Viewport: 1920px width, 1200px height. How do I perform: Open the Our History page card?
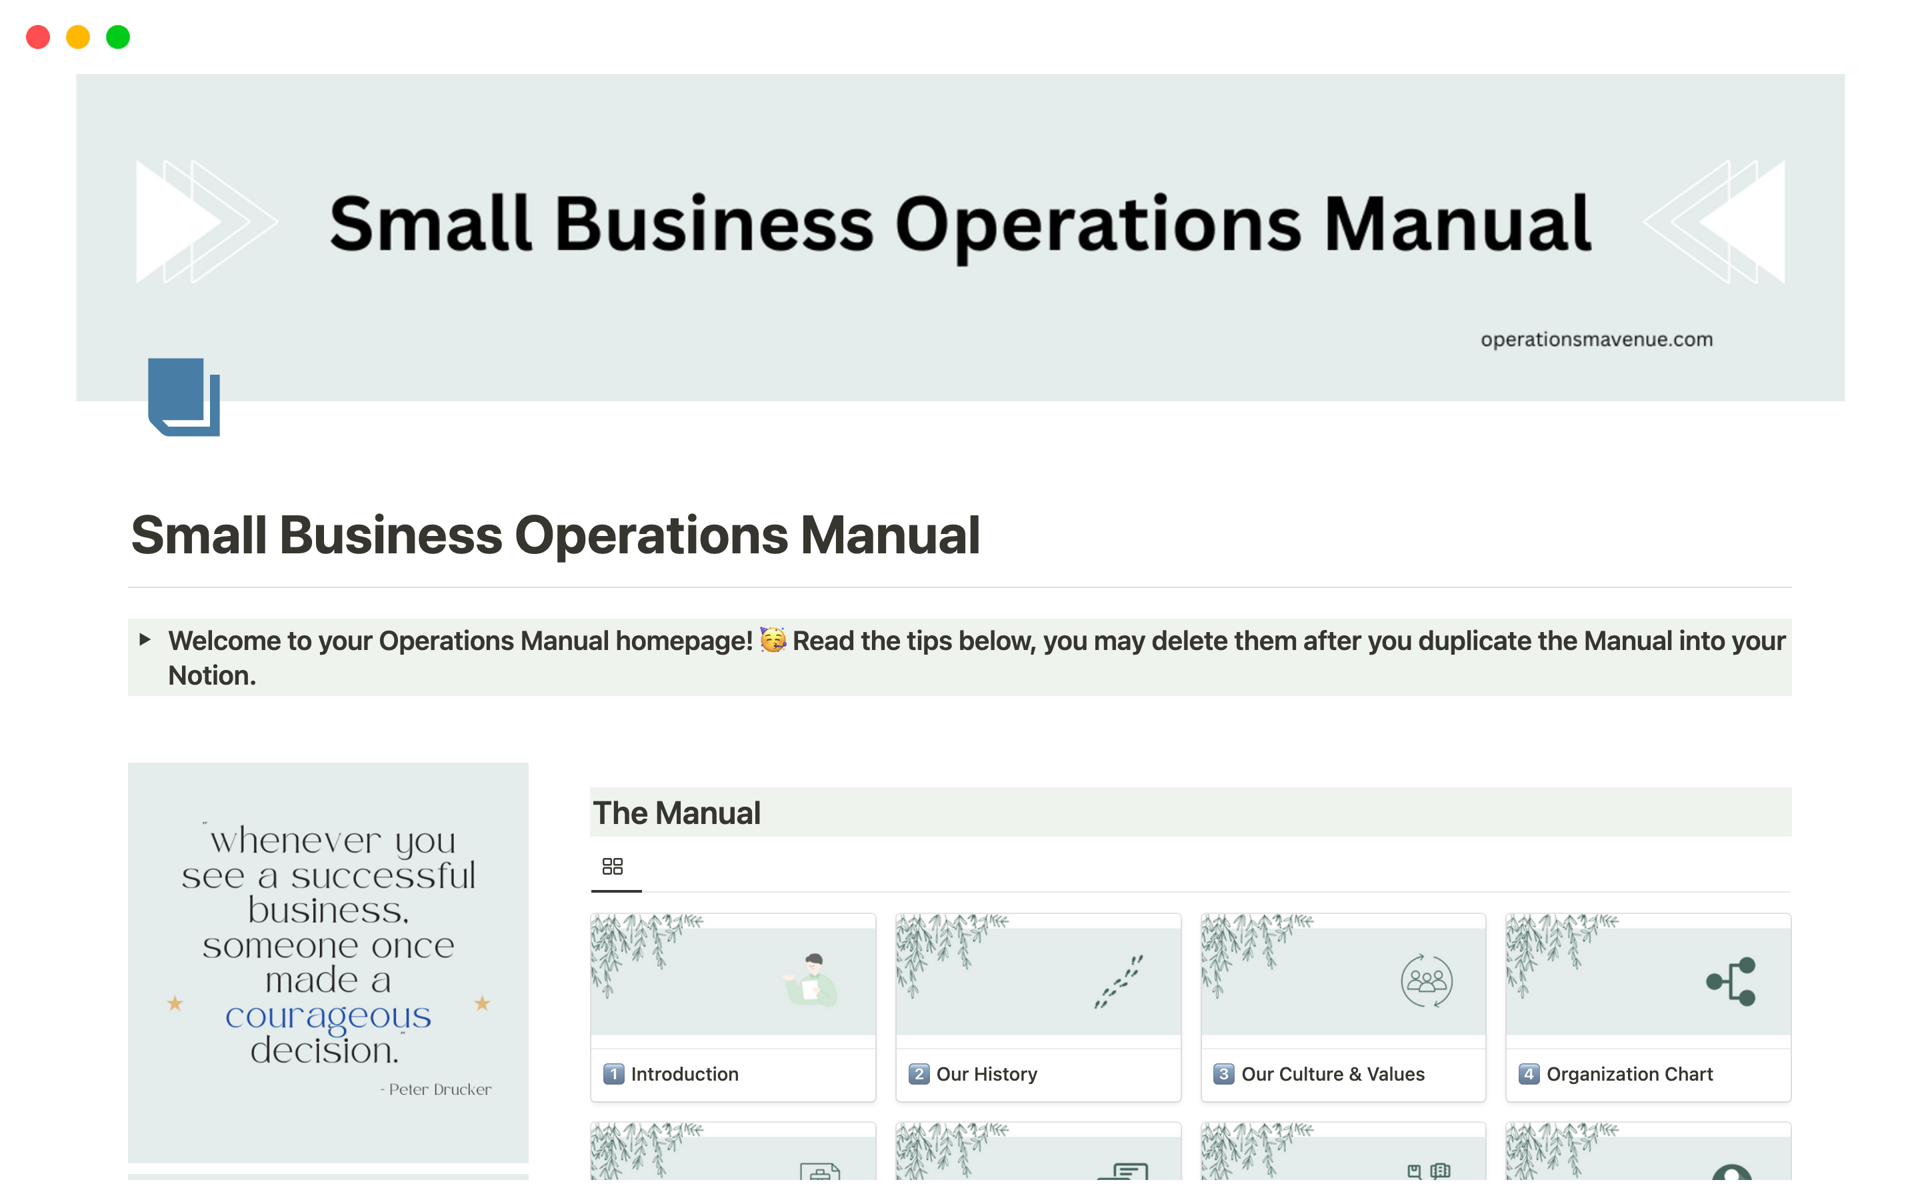pyautogui.click(x=986, y=1074)
